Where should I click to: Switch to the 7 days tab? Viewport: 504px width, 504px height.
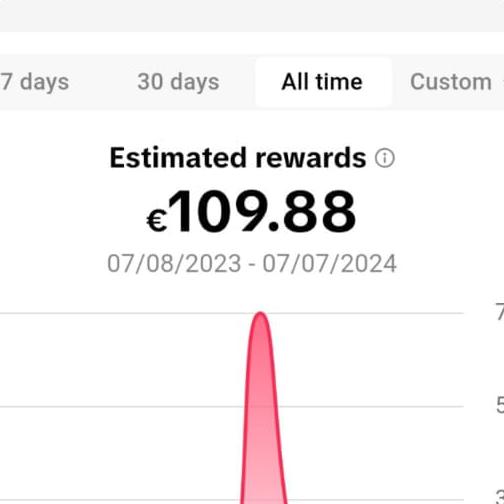coord(35,82)
